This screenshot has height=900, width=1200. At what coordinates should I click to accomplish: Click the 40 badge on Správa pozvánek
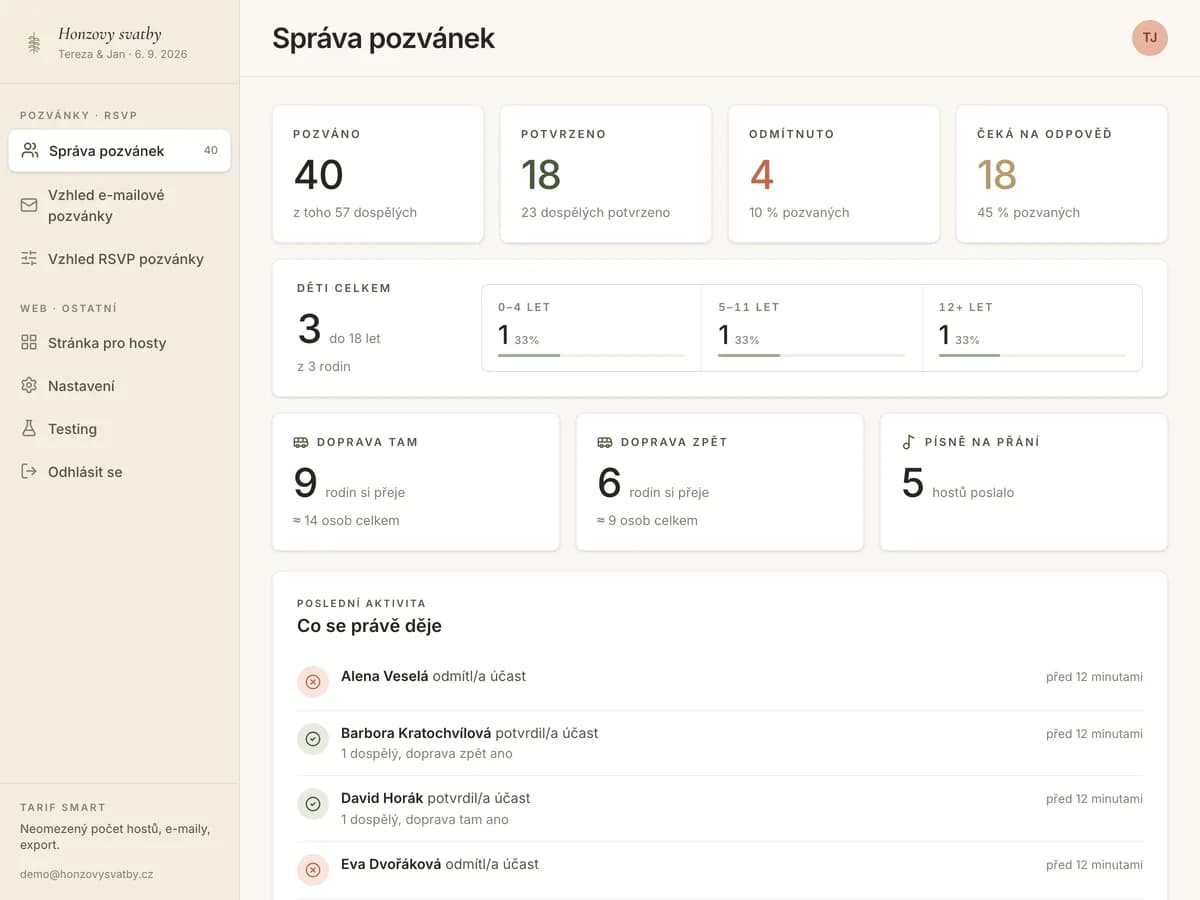tap(210, 151)
